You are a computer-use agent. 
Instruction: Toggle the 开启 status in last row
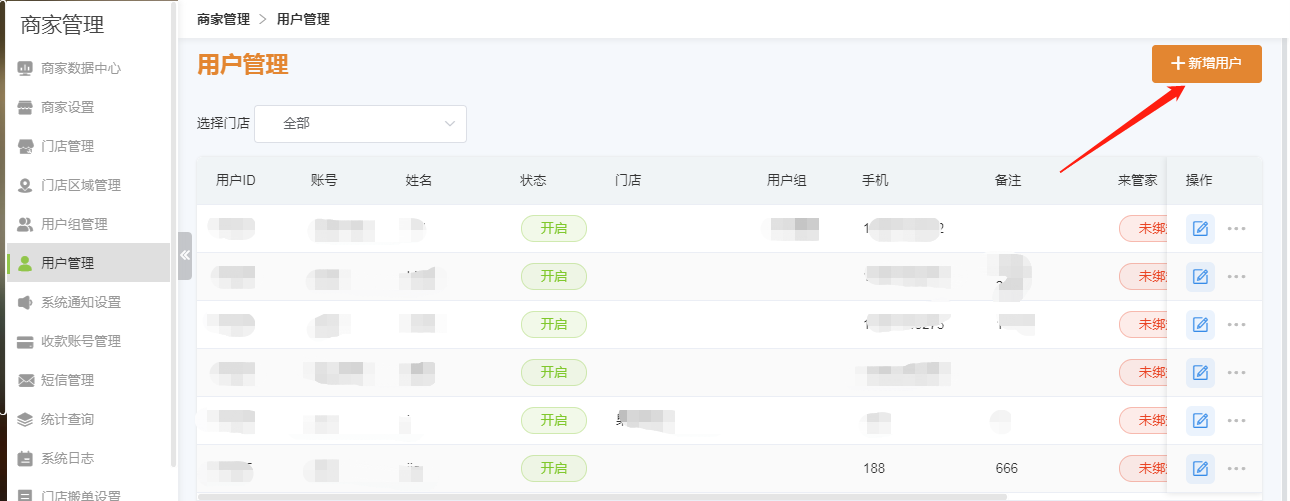(x=553, y=468)
